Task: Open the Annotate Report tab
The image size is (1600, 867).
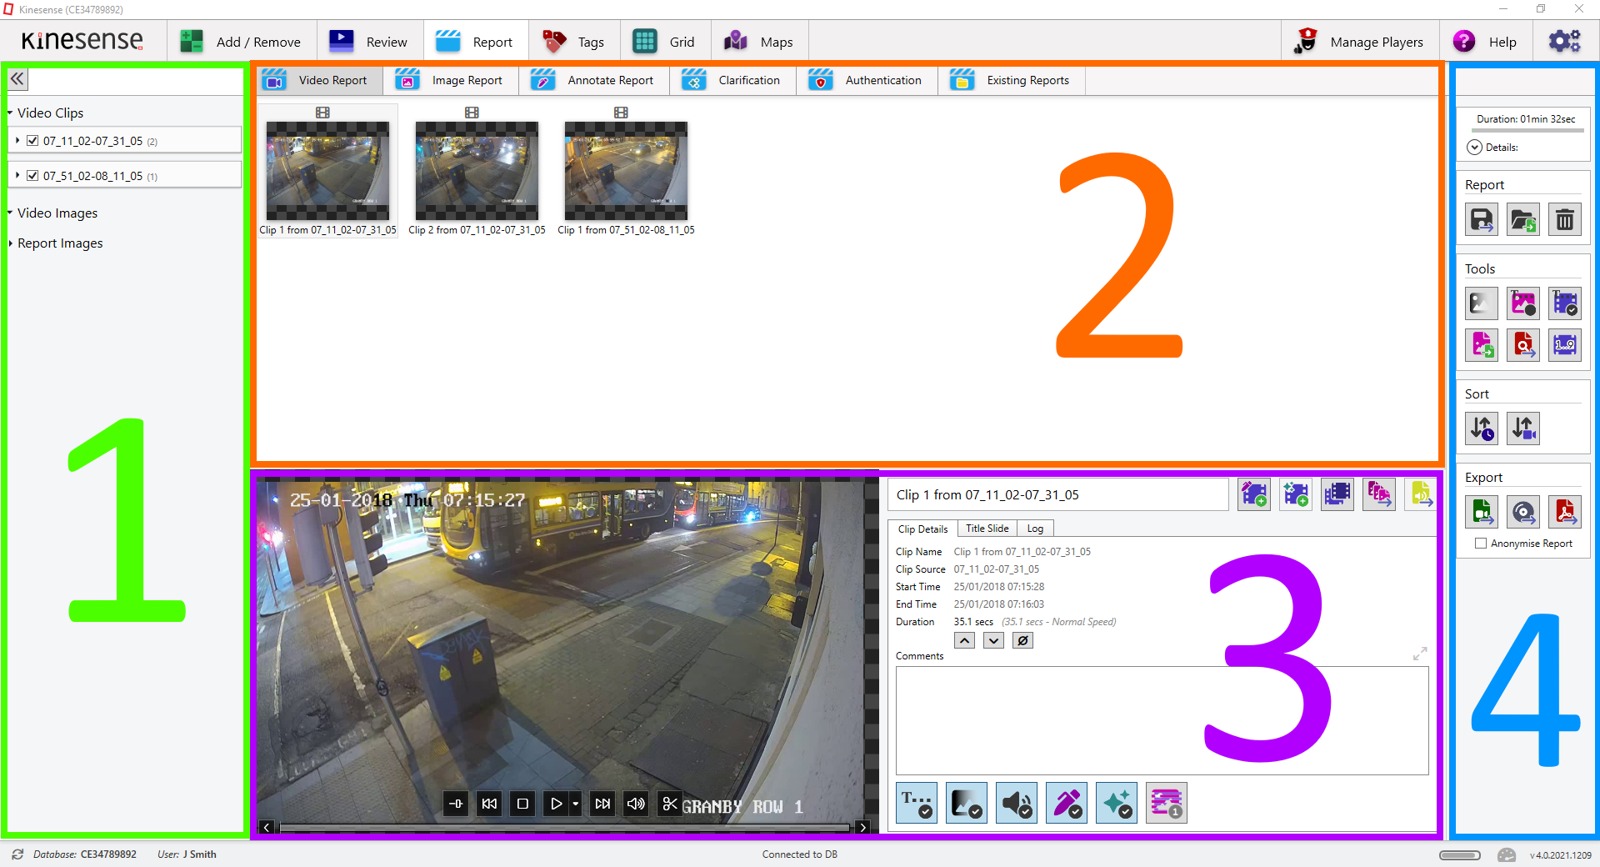Action: [593, 80]
